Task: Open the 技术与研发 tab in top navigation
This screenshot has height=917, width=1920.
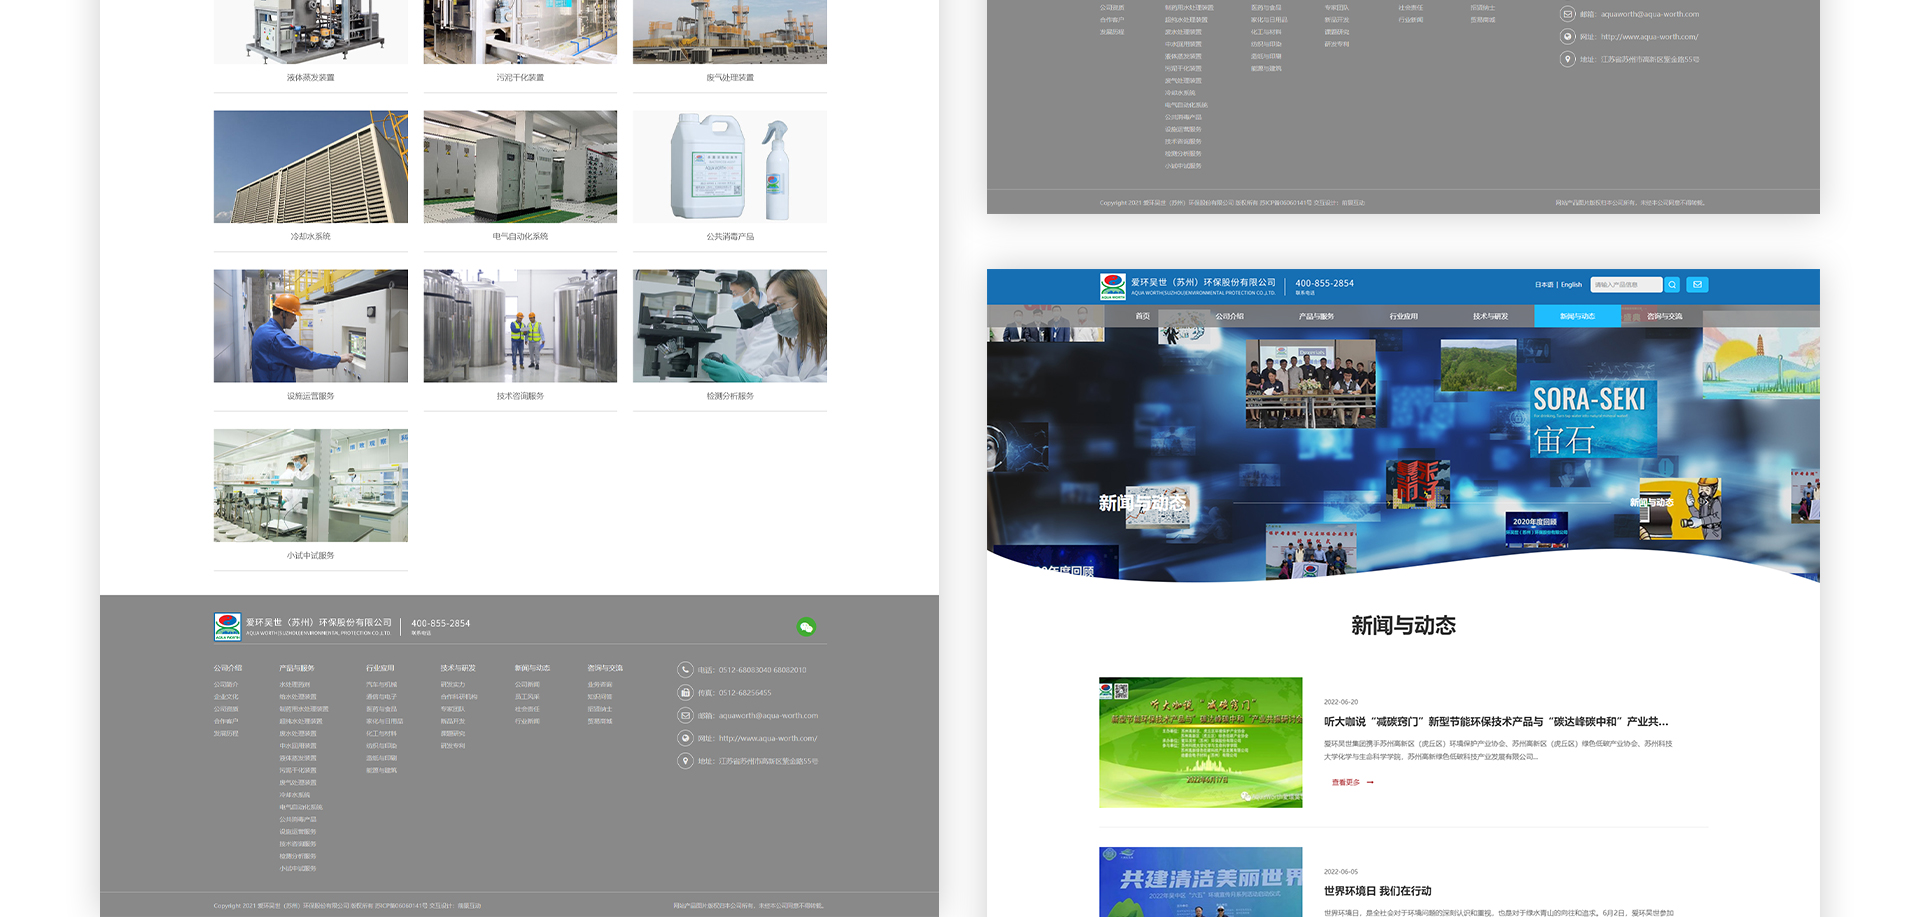Action: 1490,316
